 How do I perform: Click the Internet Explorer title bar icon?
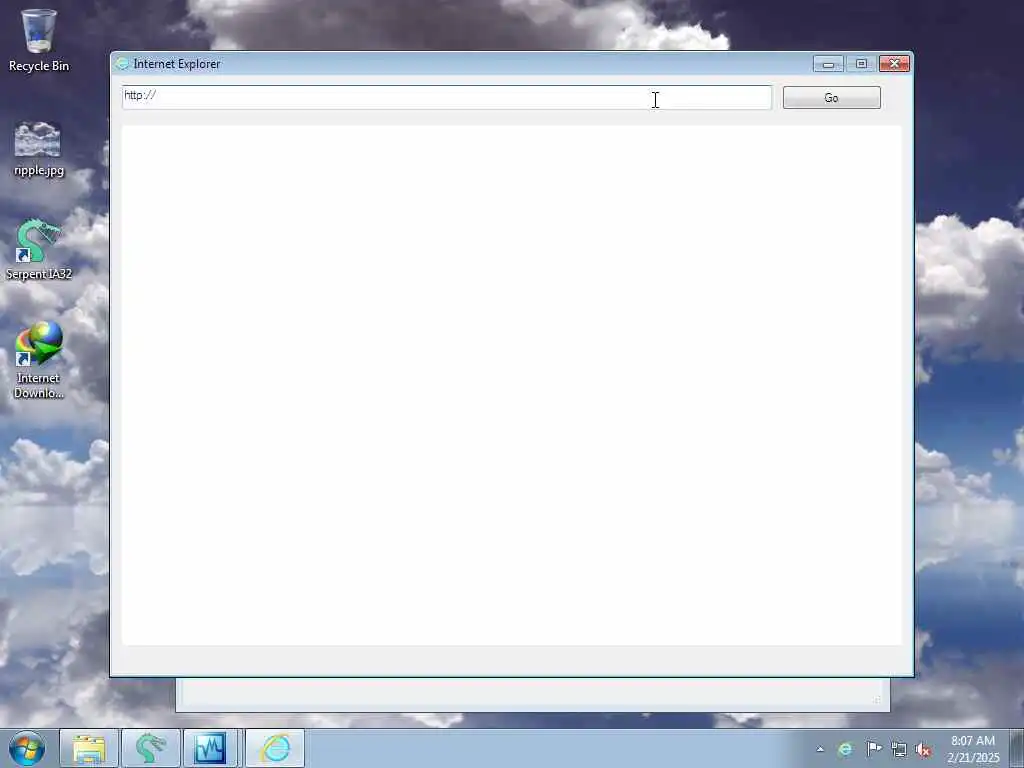[122, 64]
